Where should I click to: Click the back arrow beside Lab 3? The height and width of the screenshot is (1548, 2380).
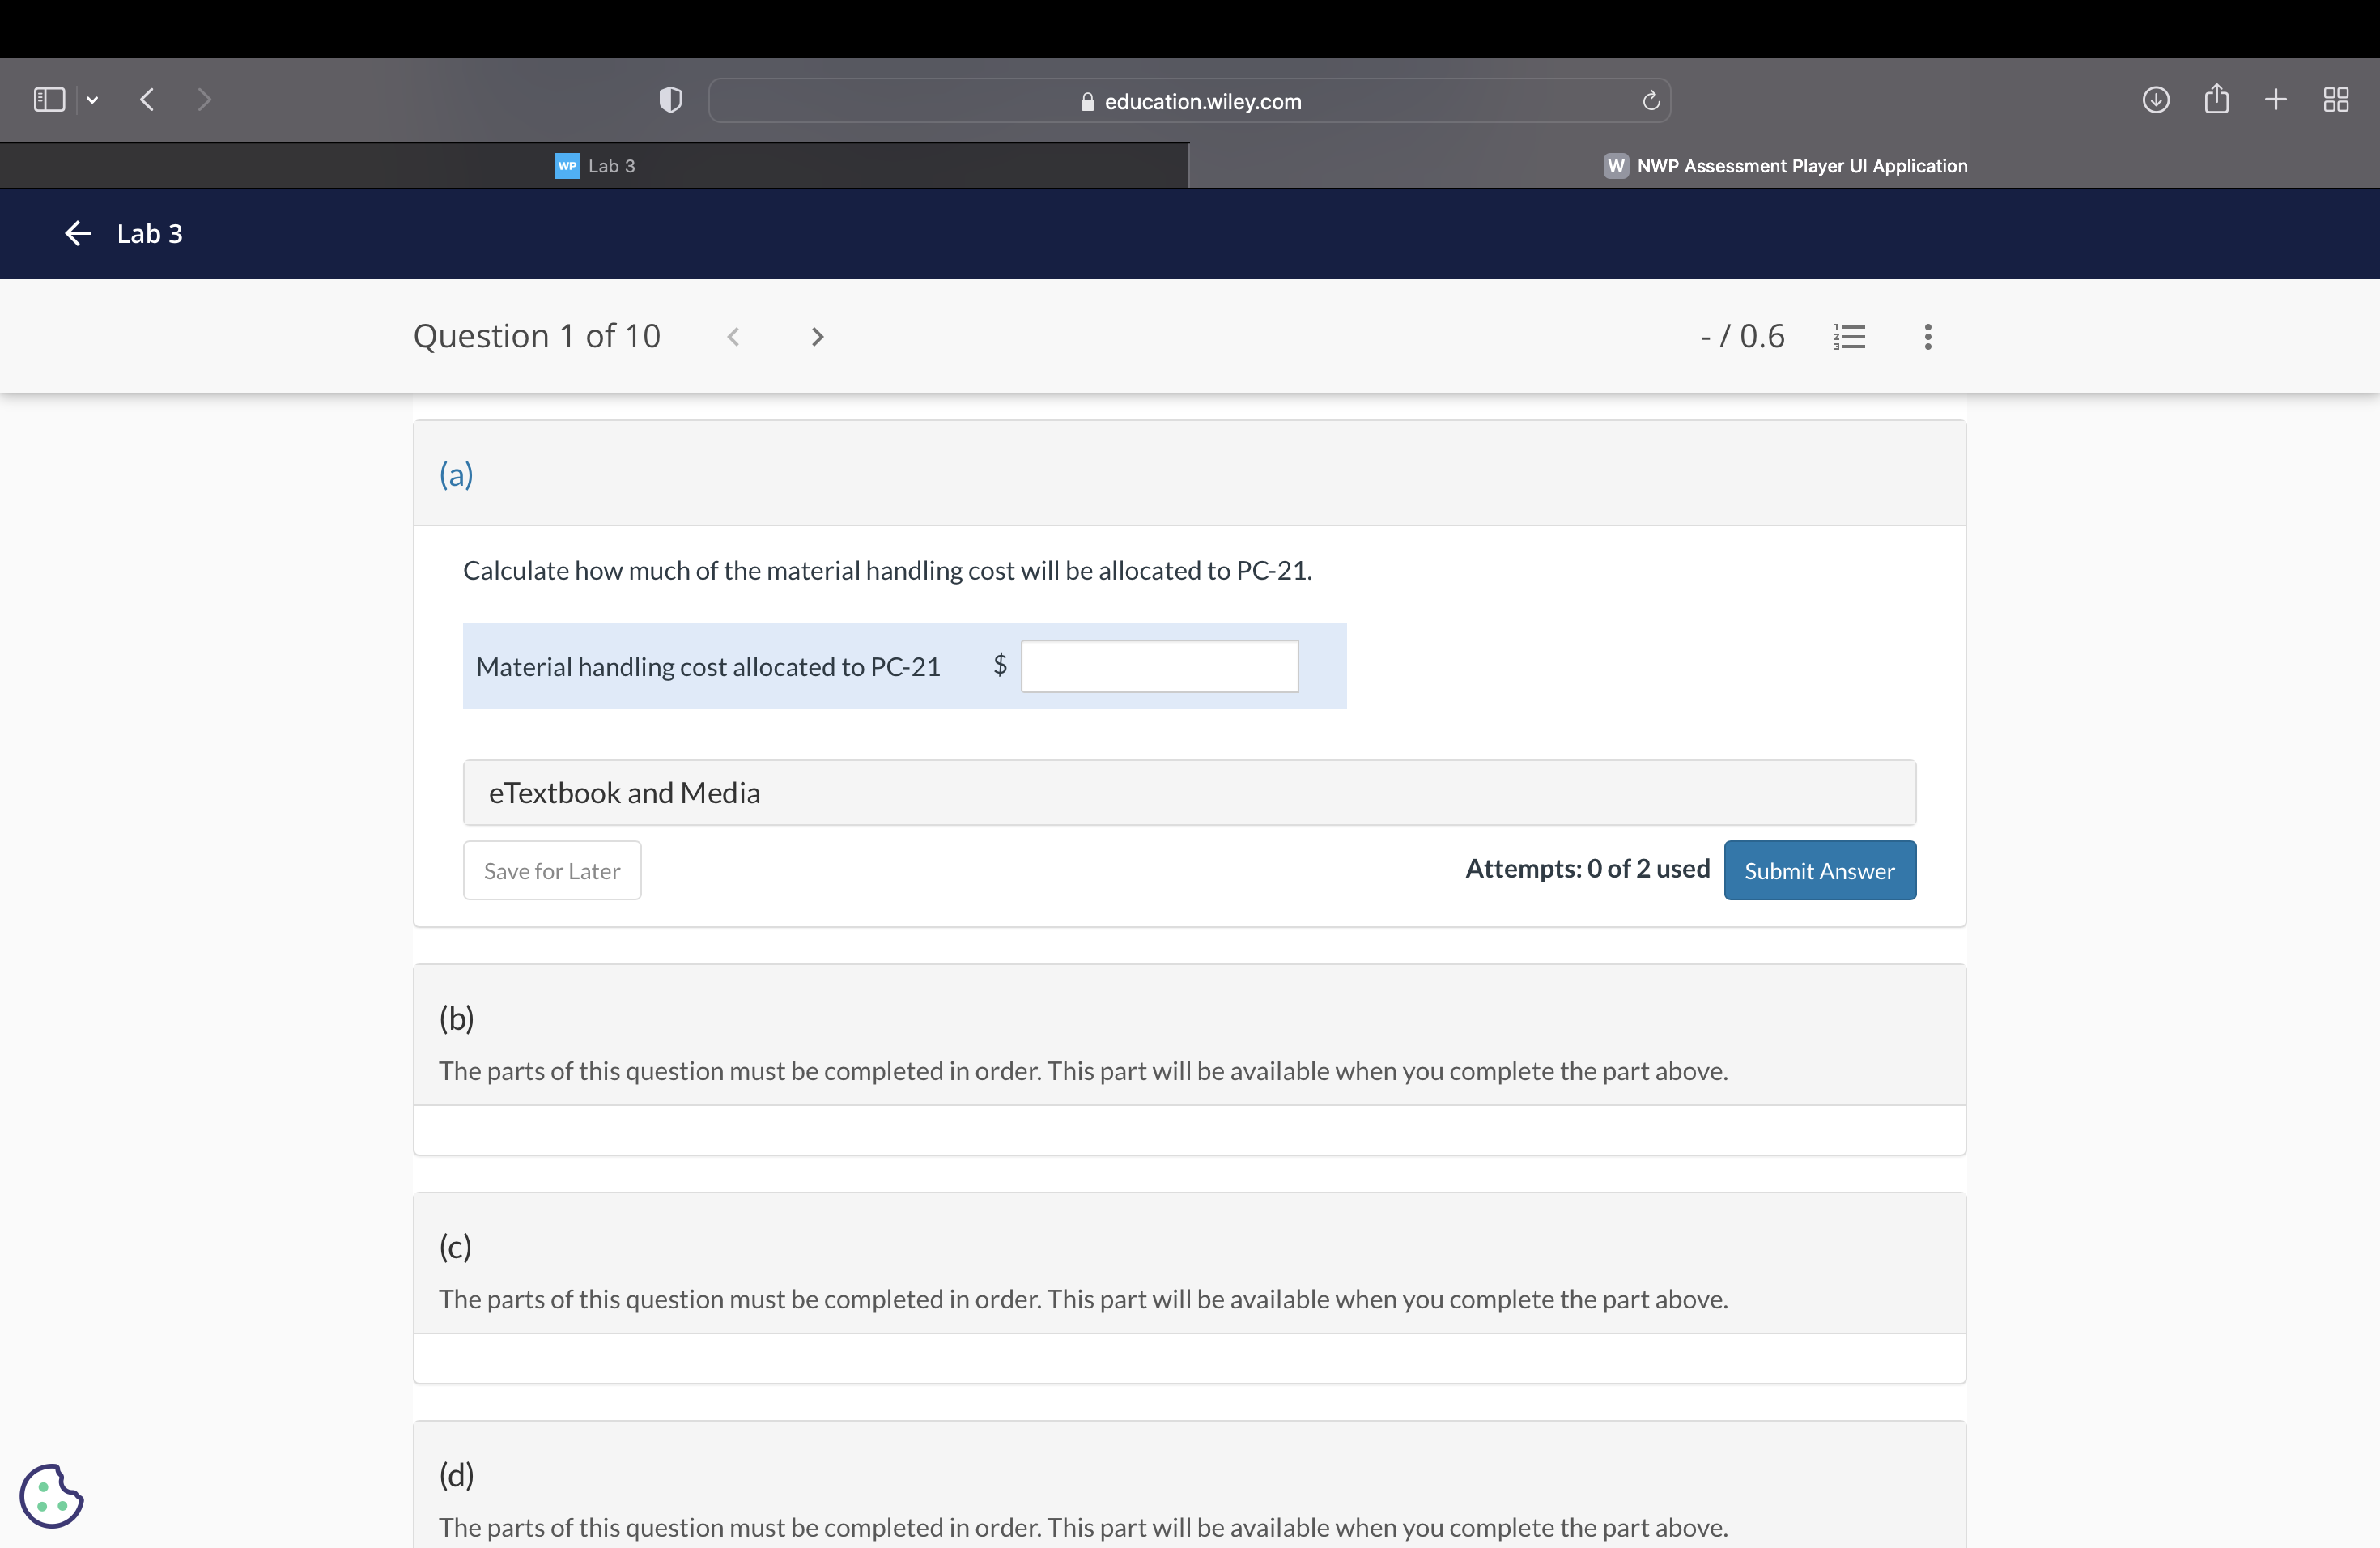[x=78, y=233]
